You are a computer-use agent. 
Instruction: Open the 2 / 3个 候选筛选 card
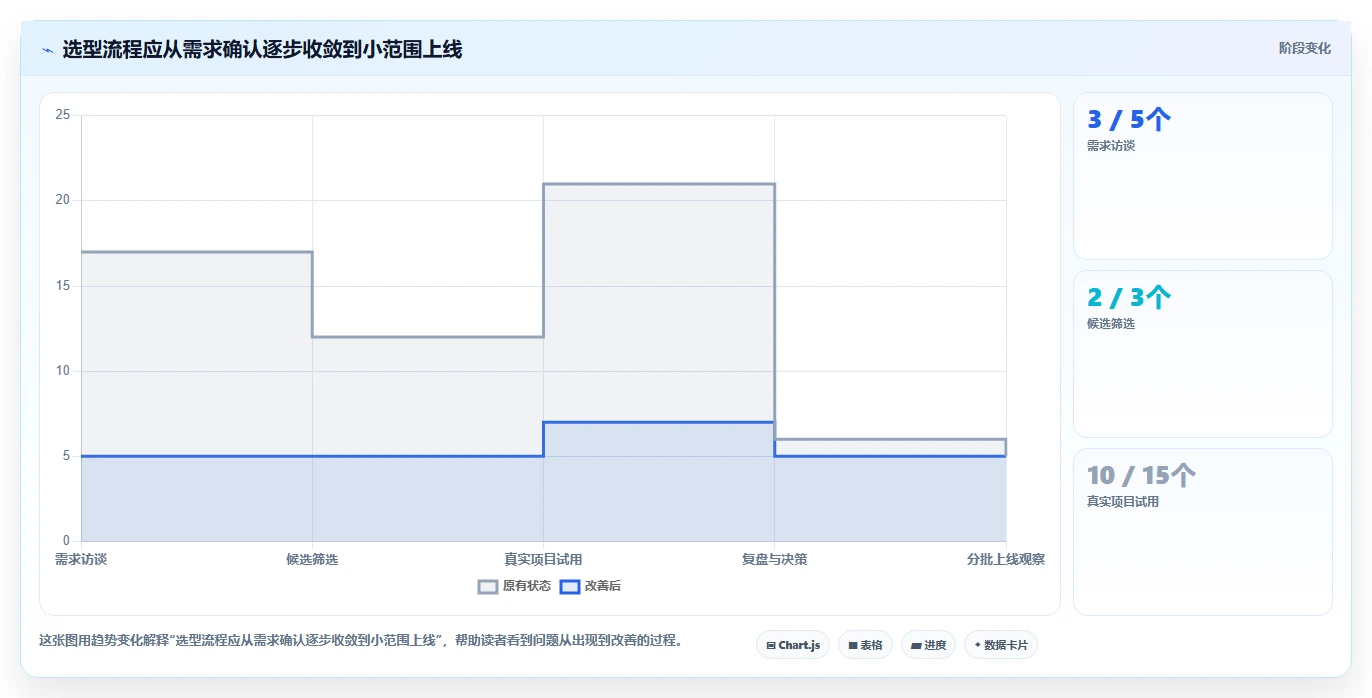[1203, 354]
